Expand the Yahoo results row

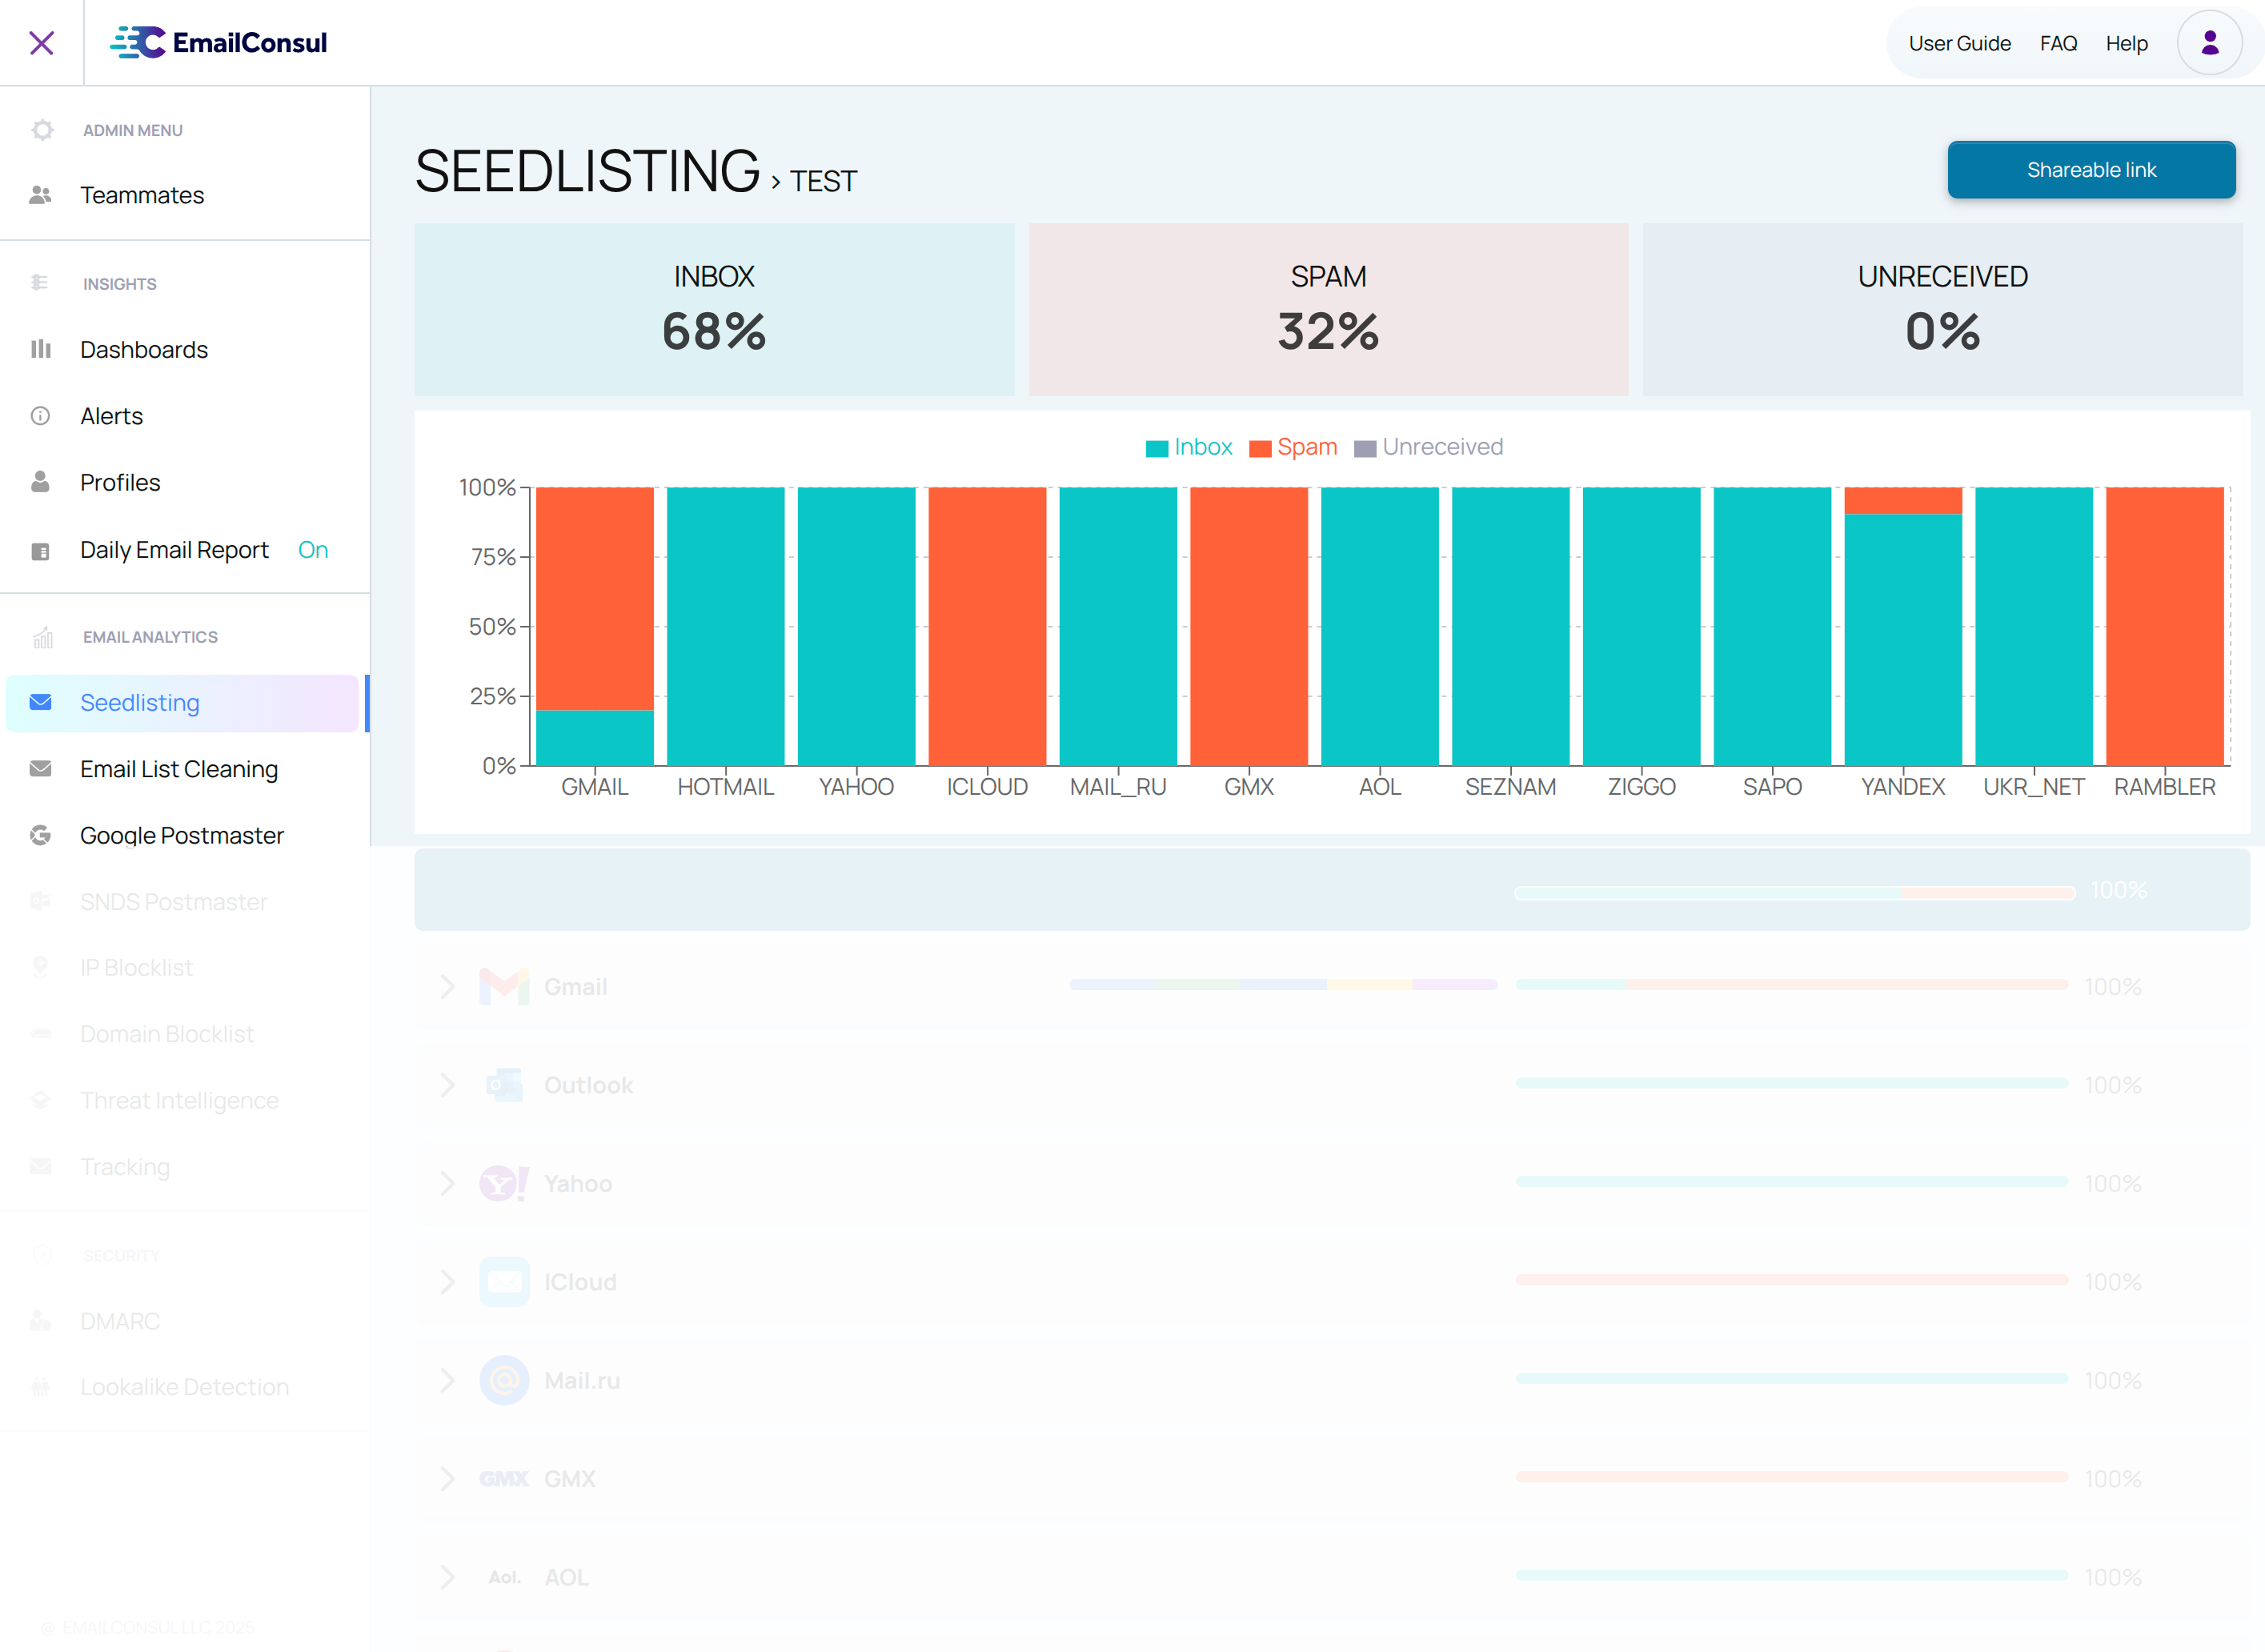(447, 1184)
